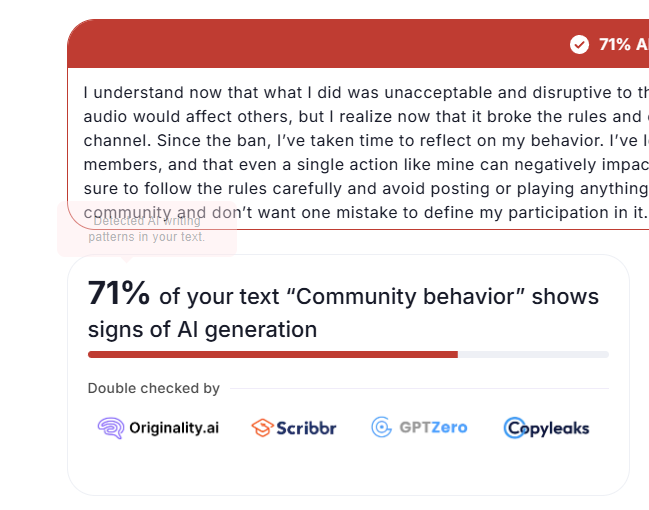This screenshot has width=649, height=510.
Task: Open the Originality.ai wordmark text
Action: point(174,428)
